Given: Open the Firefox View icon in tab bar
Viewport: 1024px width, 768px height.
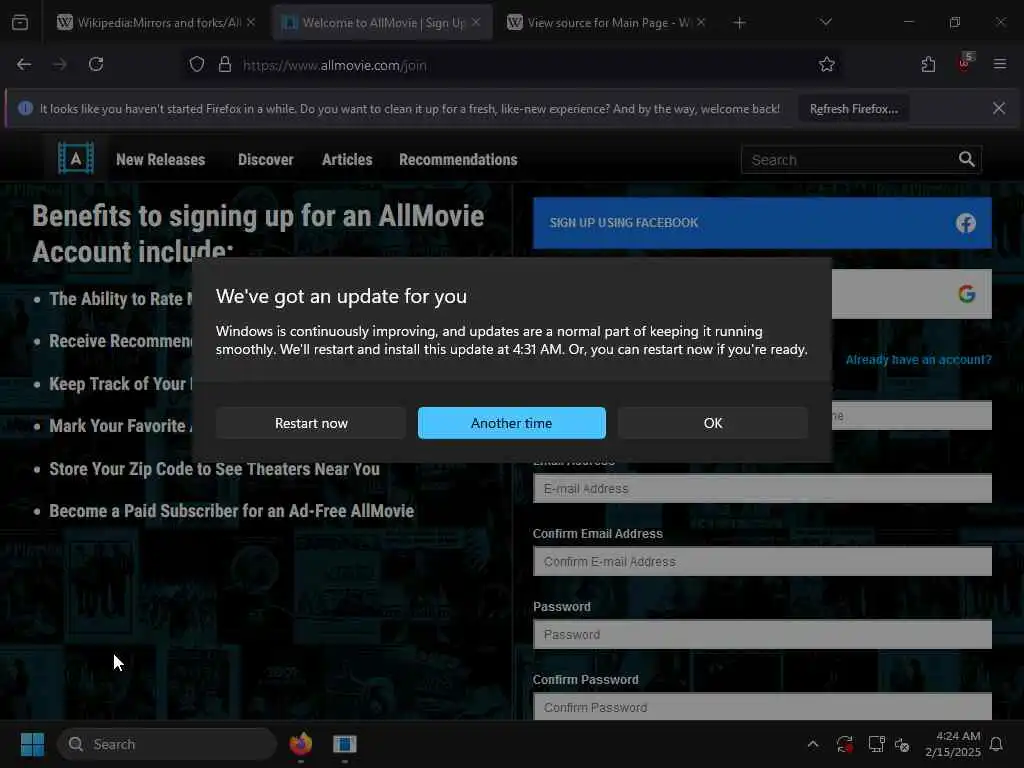Looking at the screenshot, I should coord(20,23).
